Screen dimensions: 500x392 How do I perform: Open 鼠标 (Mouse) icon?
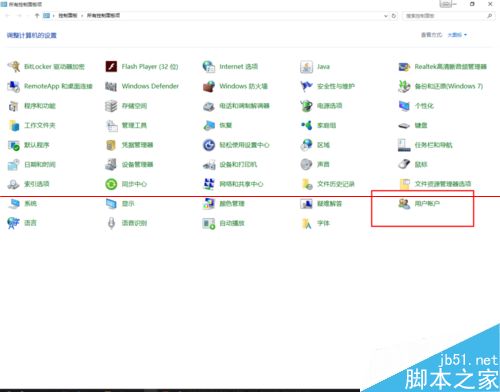(404, 164)
